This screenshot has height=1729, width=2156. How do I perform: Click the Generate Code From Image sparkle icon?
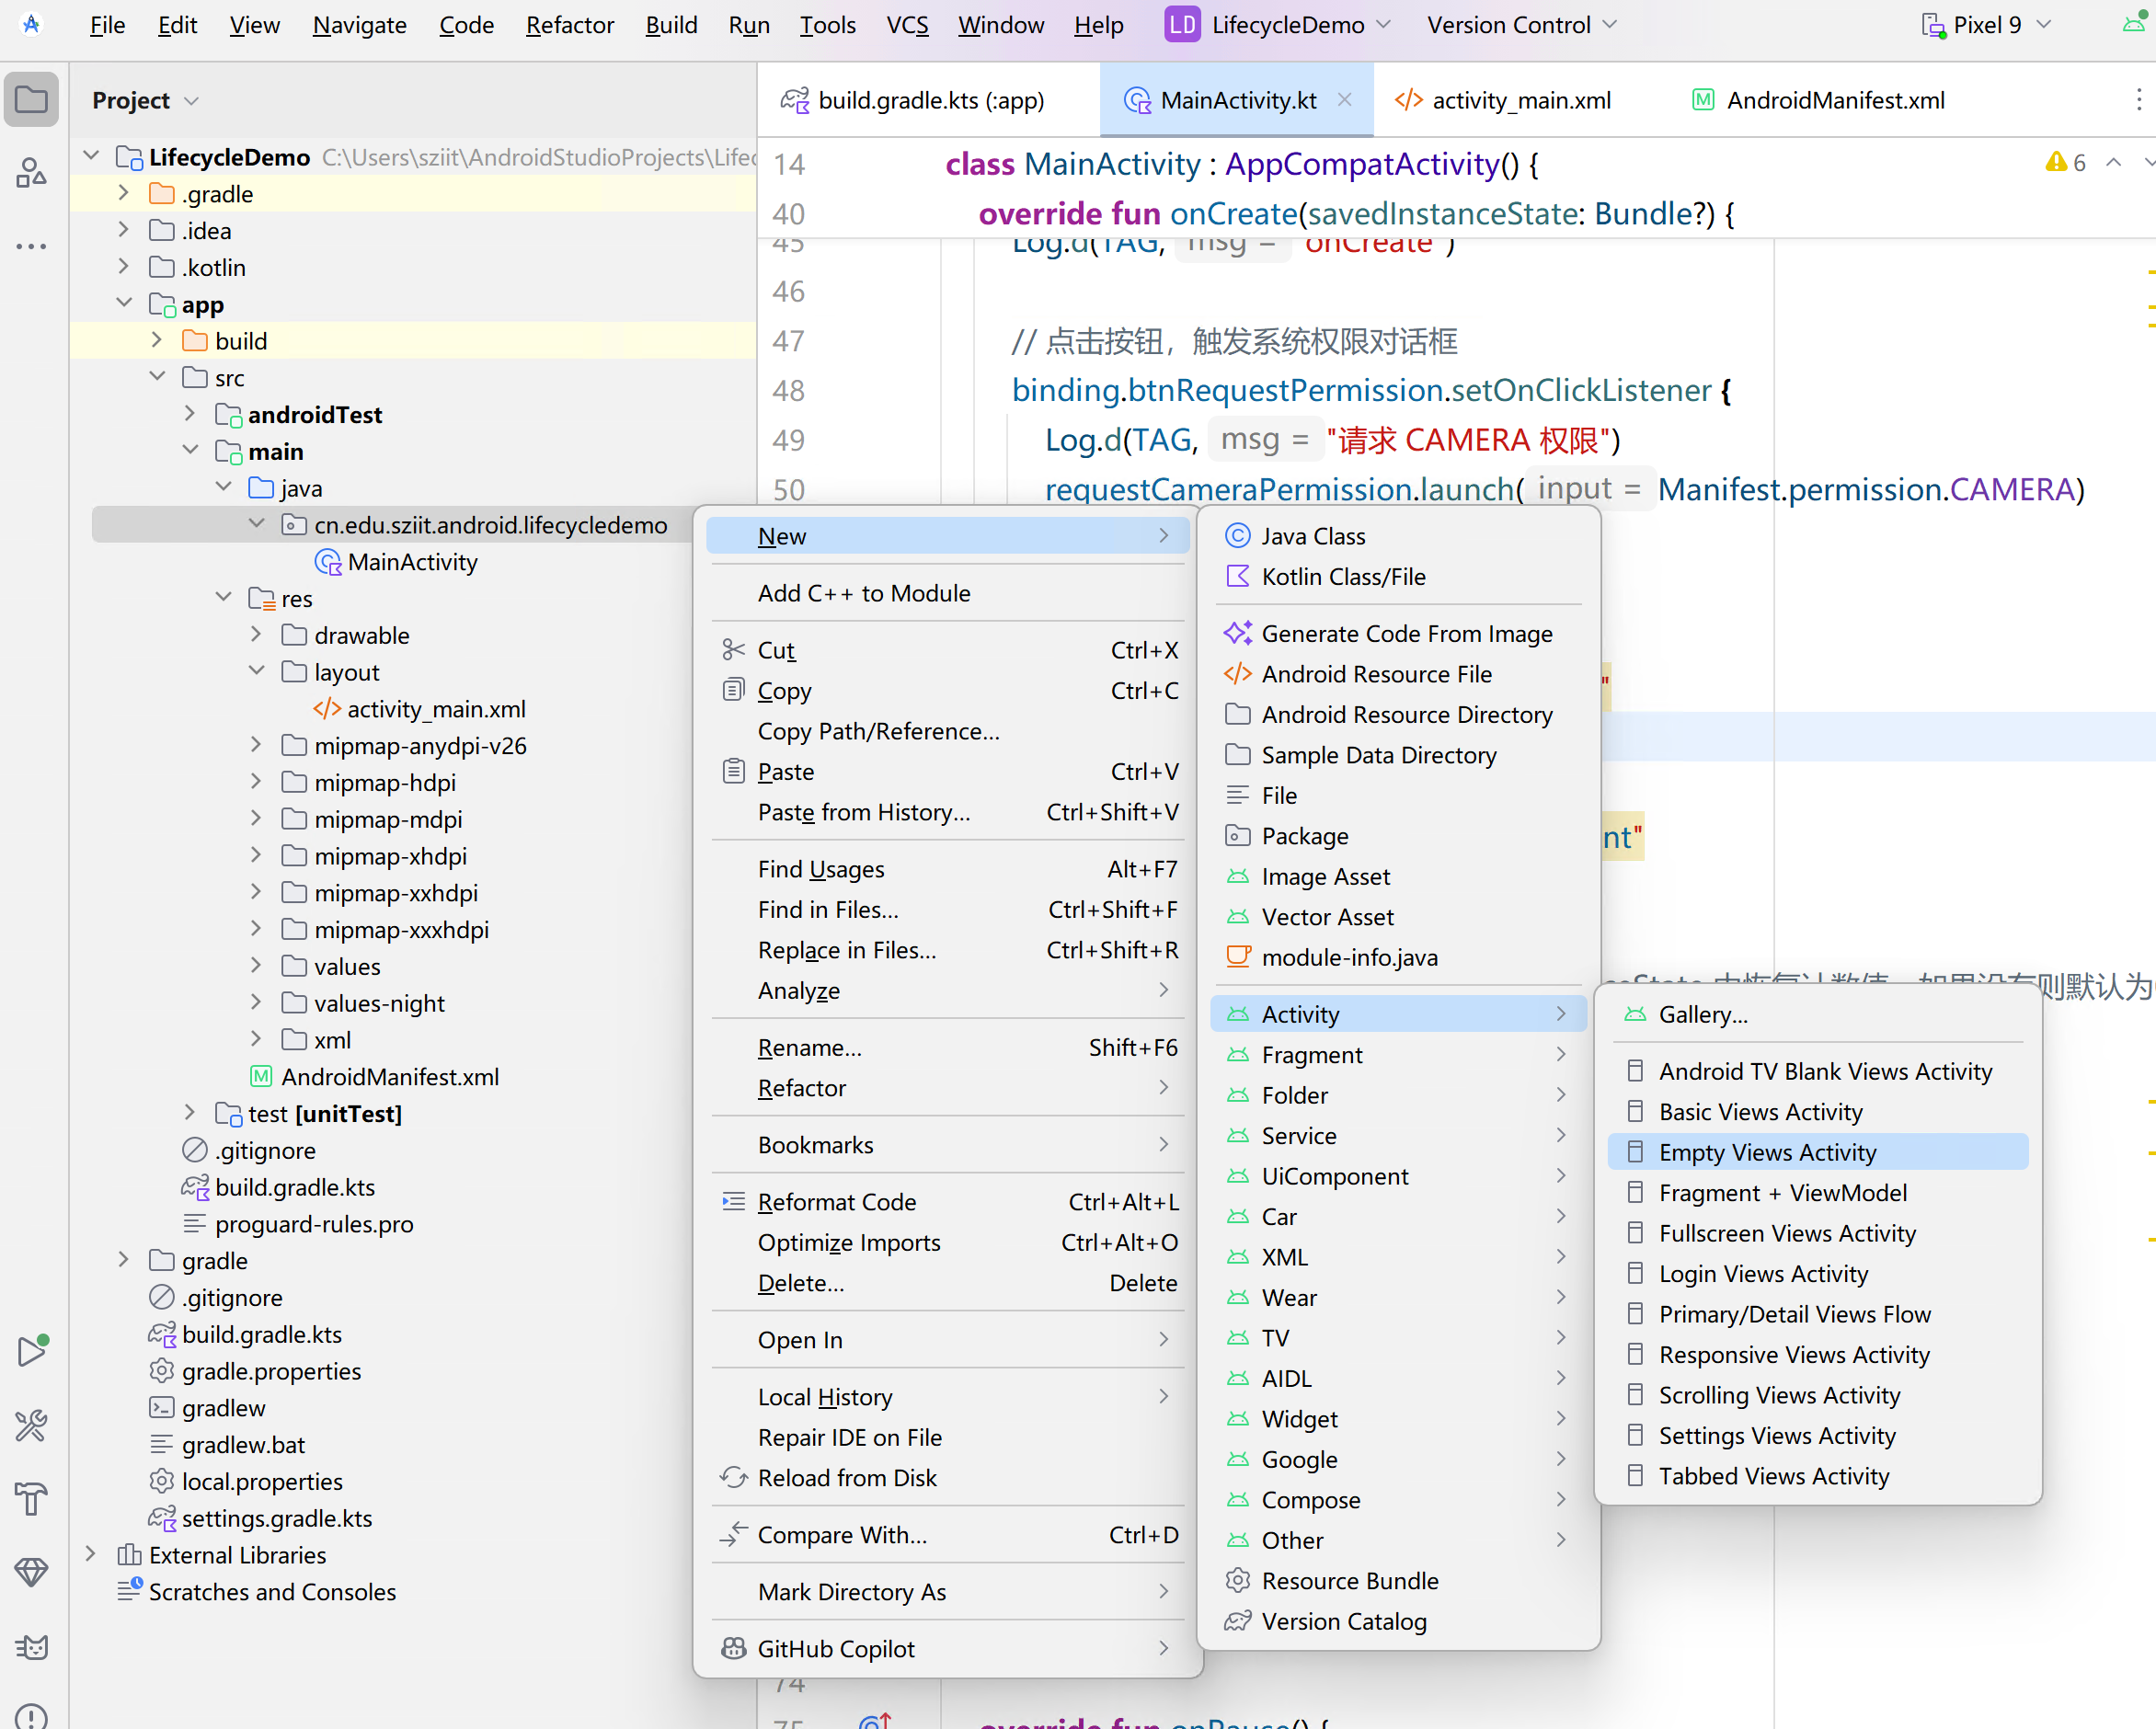pyautogui.click(x=1238, y=633)
